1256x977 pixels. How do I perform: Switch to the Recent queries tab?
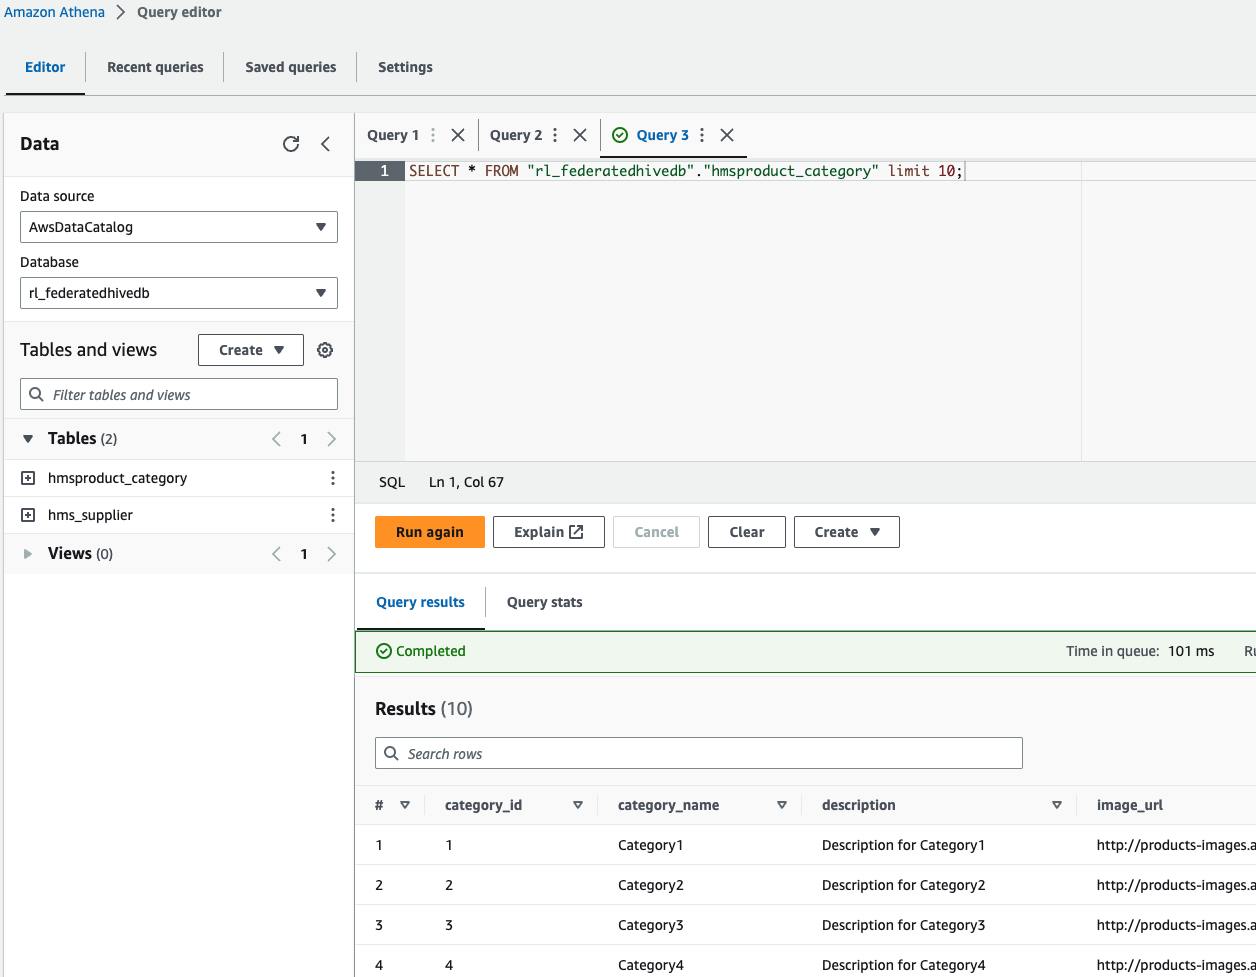tap(155, 67)
